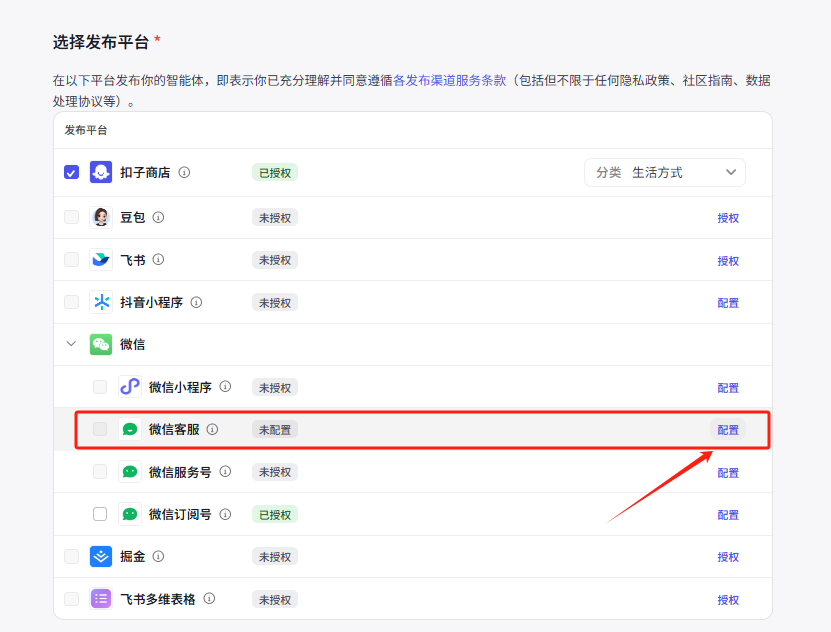This screenshot has width=831, height=632.
Task: Click the 微信 group row label
Action: point(132,344)
